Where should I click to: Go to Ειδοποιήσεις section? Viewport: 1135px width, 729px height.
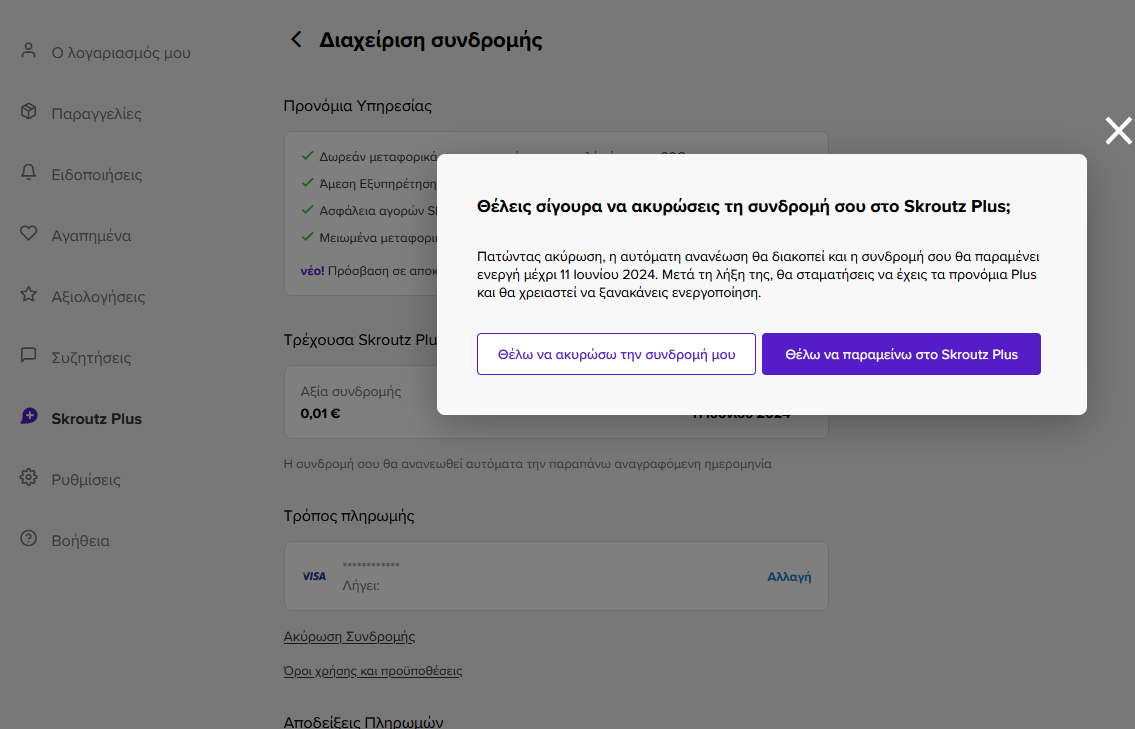pos(97,174)
